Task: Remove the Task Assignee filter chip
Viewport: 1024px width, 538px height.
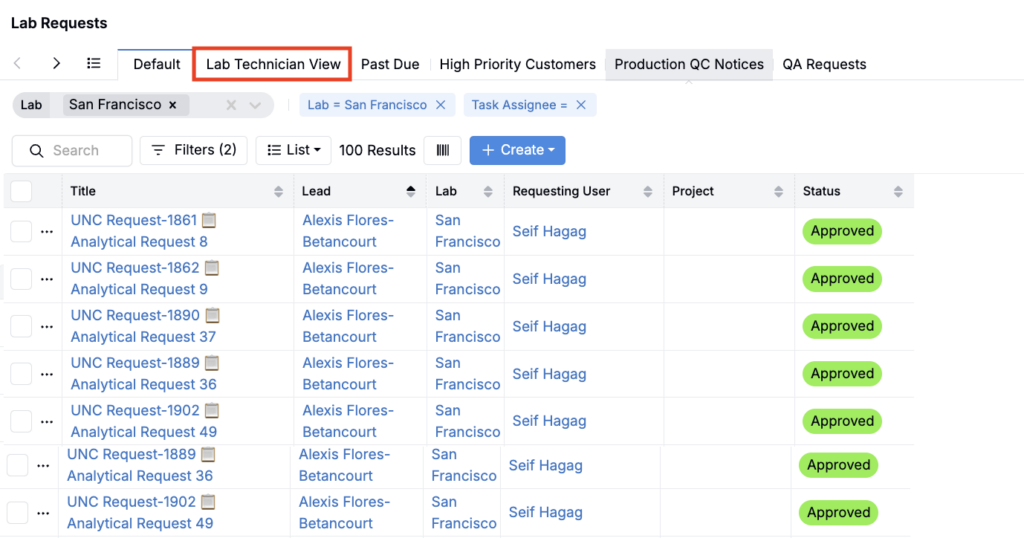Action: tap(581, 105)
